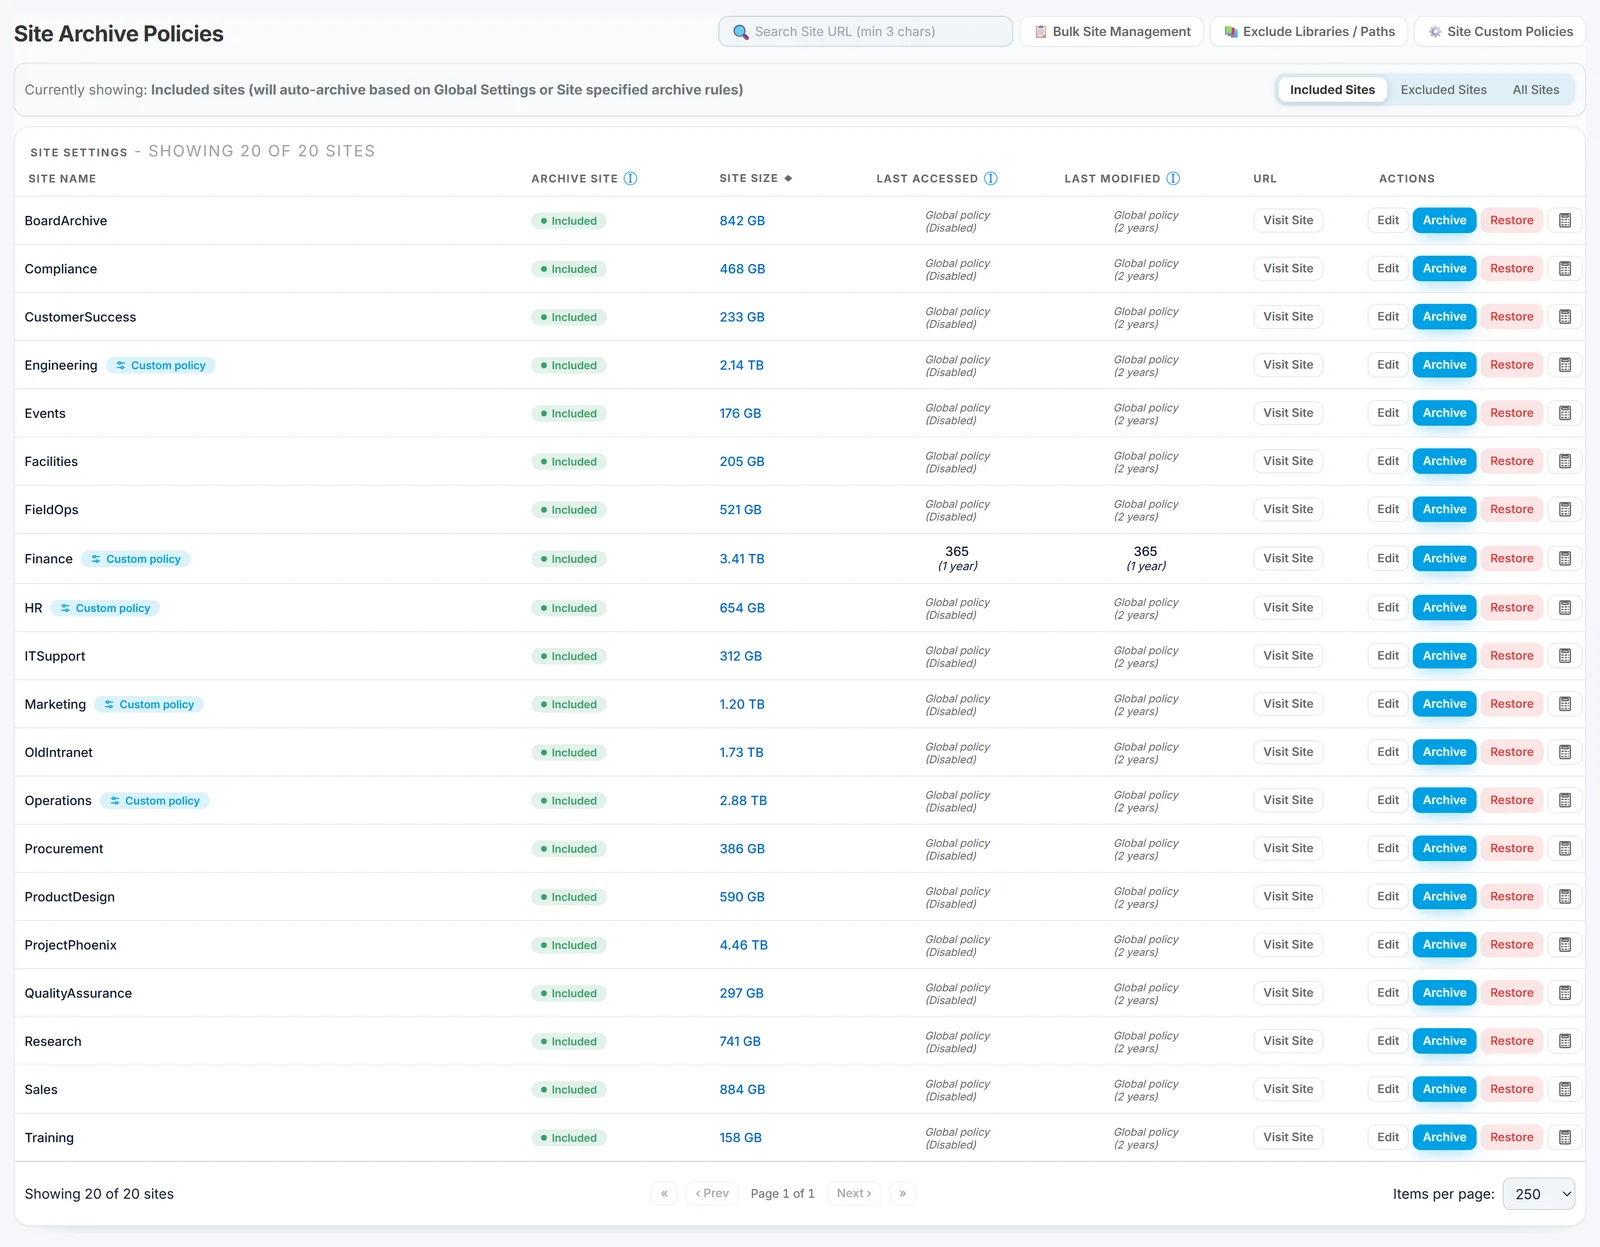Viewport: 1600px width, 1247px height.
Task: Click the Operations Custom policy badge
Action: (x=154, y=801)
